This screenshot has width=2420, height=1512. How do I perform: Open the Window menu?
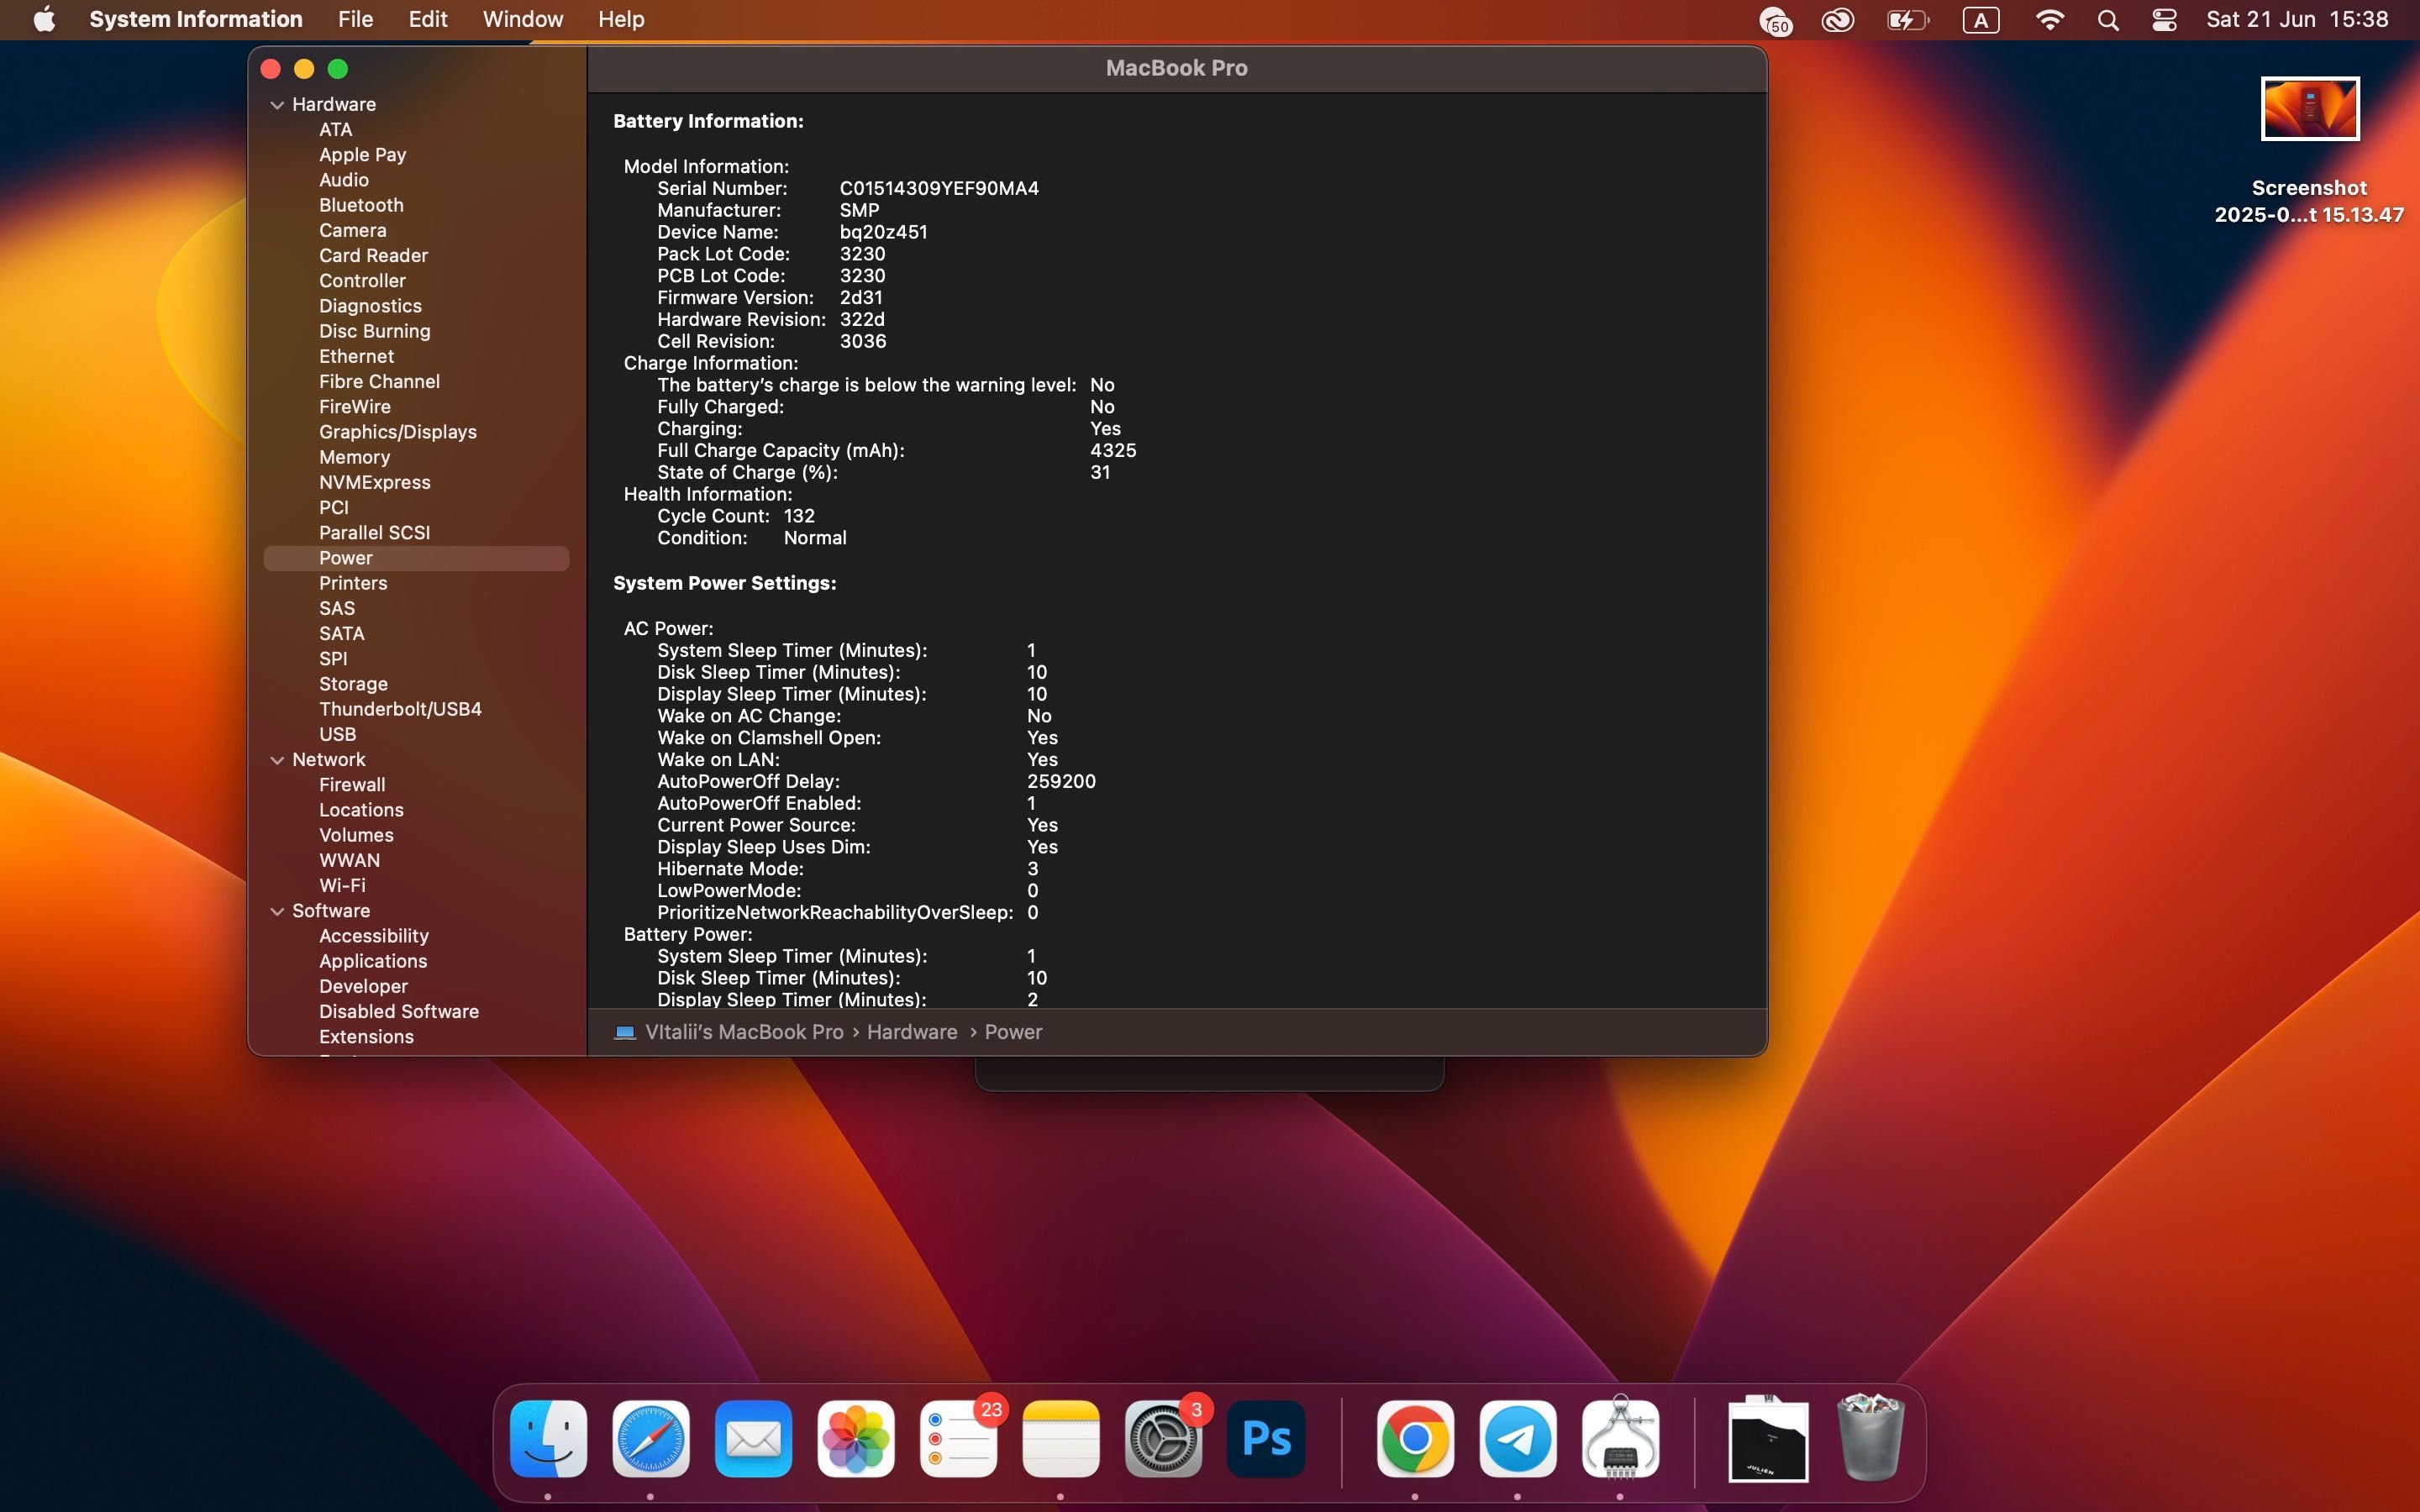(x=523, y=19)
